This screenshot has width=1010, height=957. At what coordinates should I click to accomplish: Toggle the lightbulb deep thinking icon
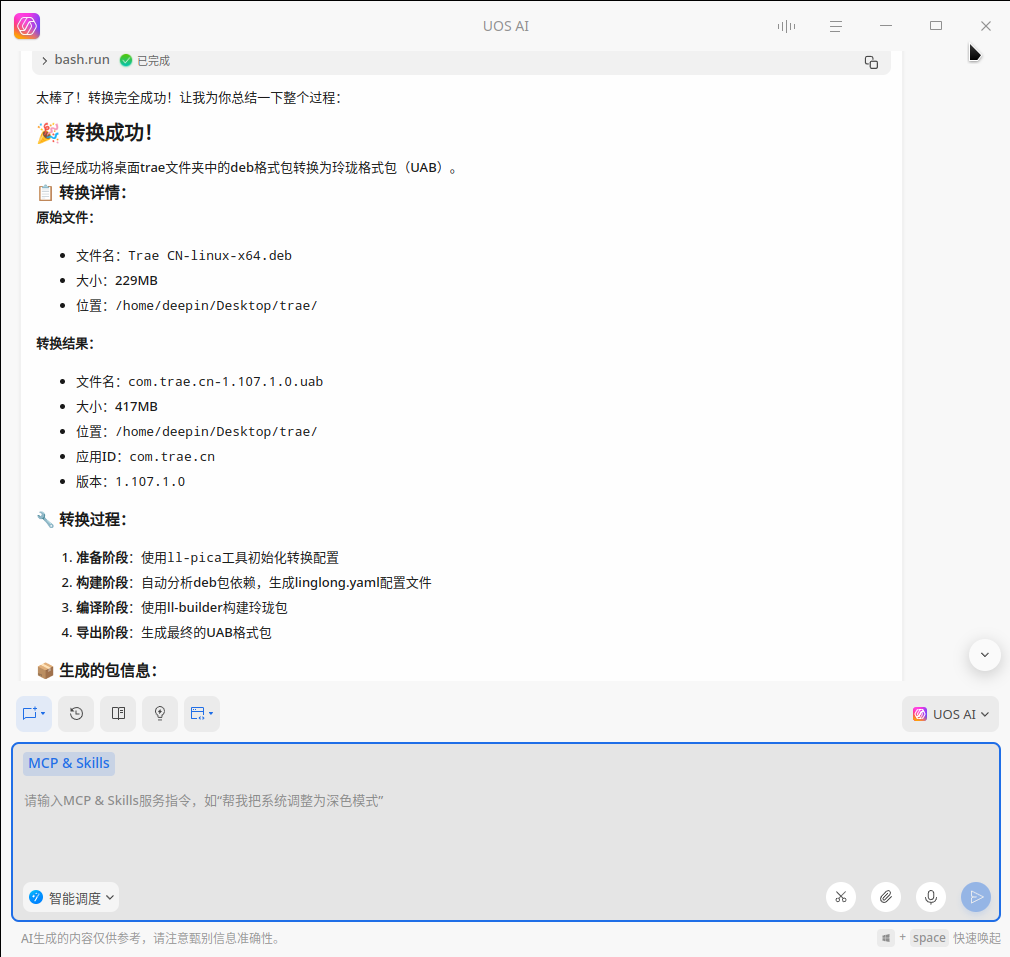pos(160,714)
